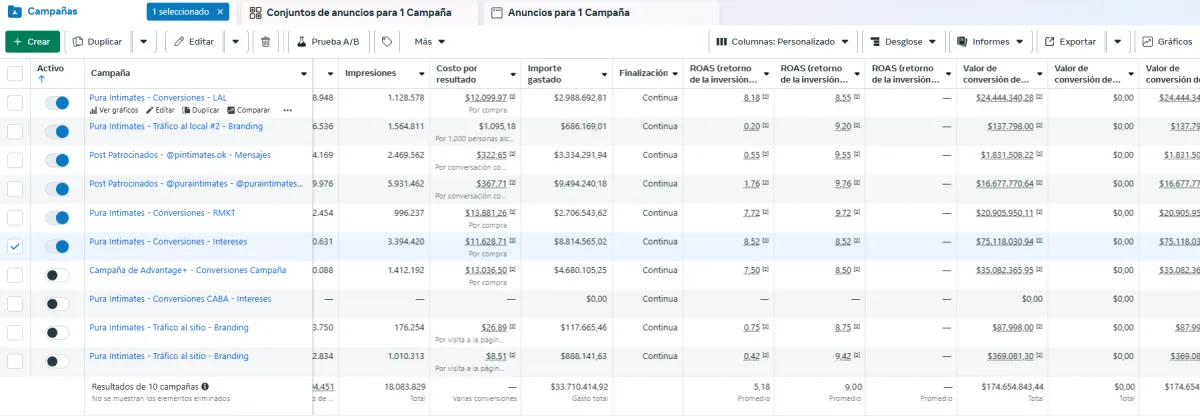Click Ver gráficos under the LAL campaign
The height and width of the screenshot is (417, 1200).
coord(113,110)
